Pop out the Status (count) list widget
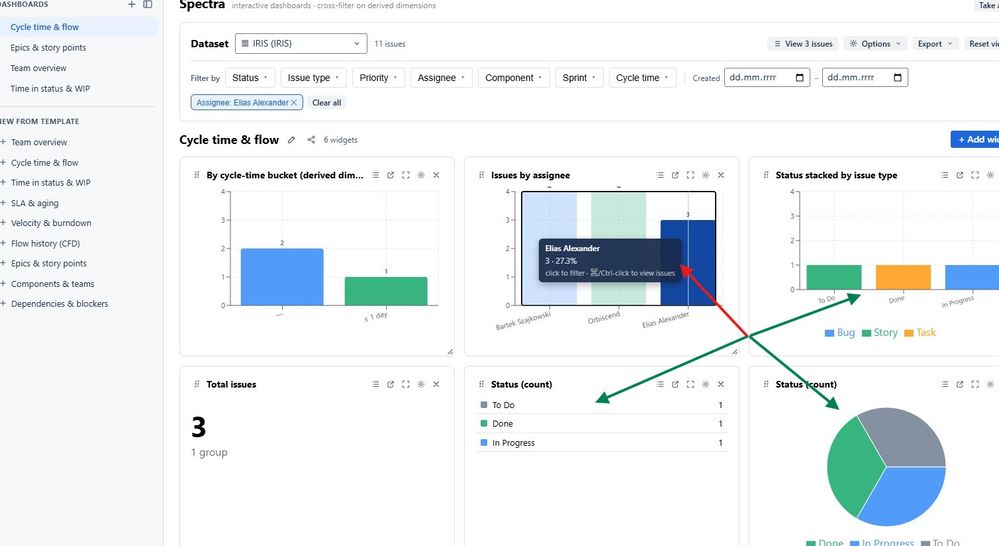Image resolution: width=999 pixels, height=546 pixels. pyautogui.click(x=675, y=384)
